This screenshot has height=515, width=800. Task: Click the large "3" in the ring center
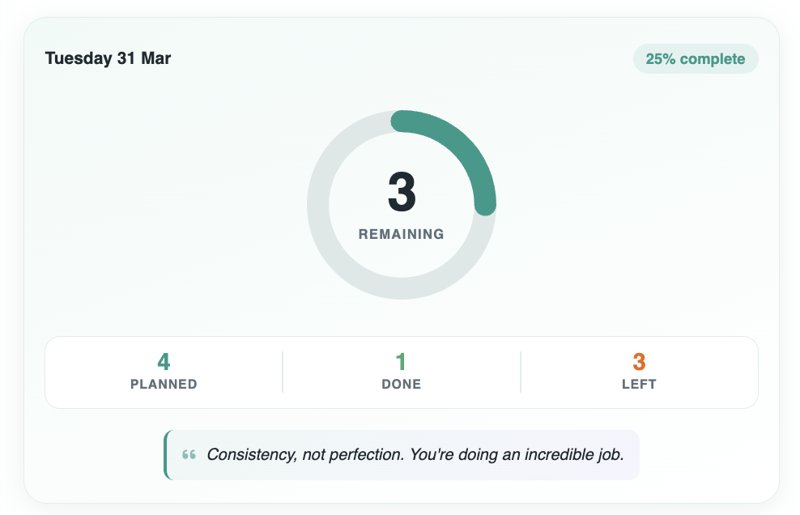coord(401,193)
